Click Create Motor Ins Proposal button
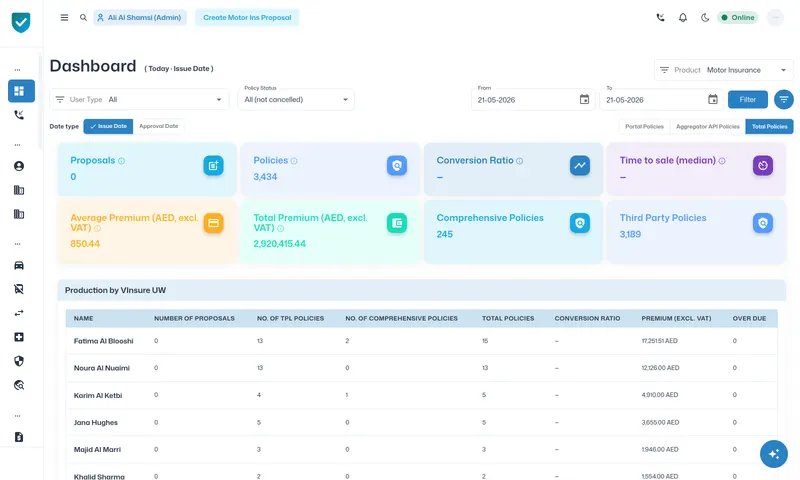The height and width of the screenshot is (480, 800). click(247, 17)
